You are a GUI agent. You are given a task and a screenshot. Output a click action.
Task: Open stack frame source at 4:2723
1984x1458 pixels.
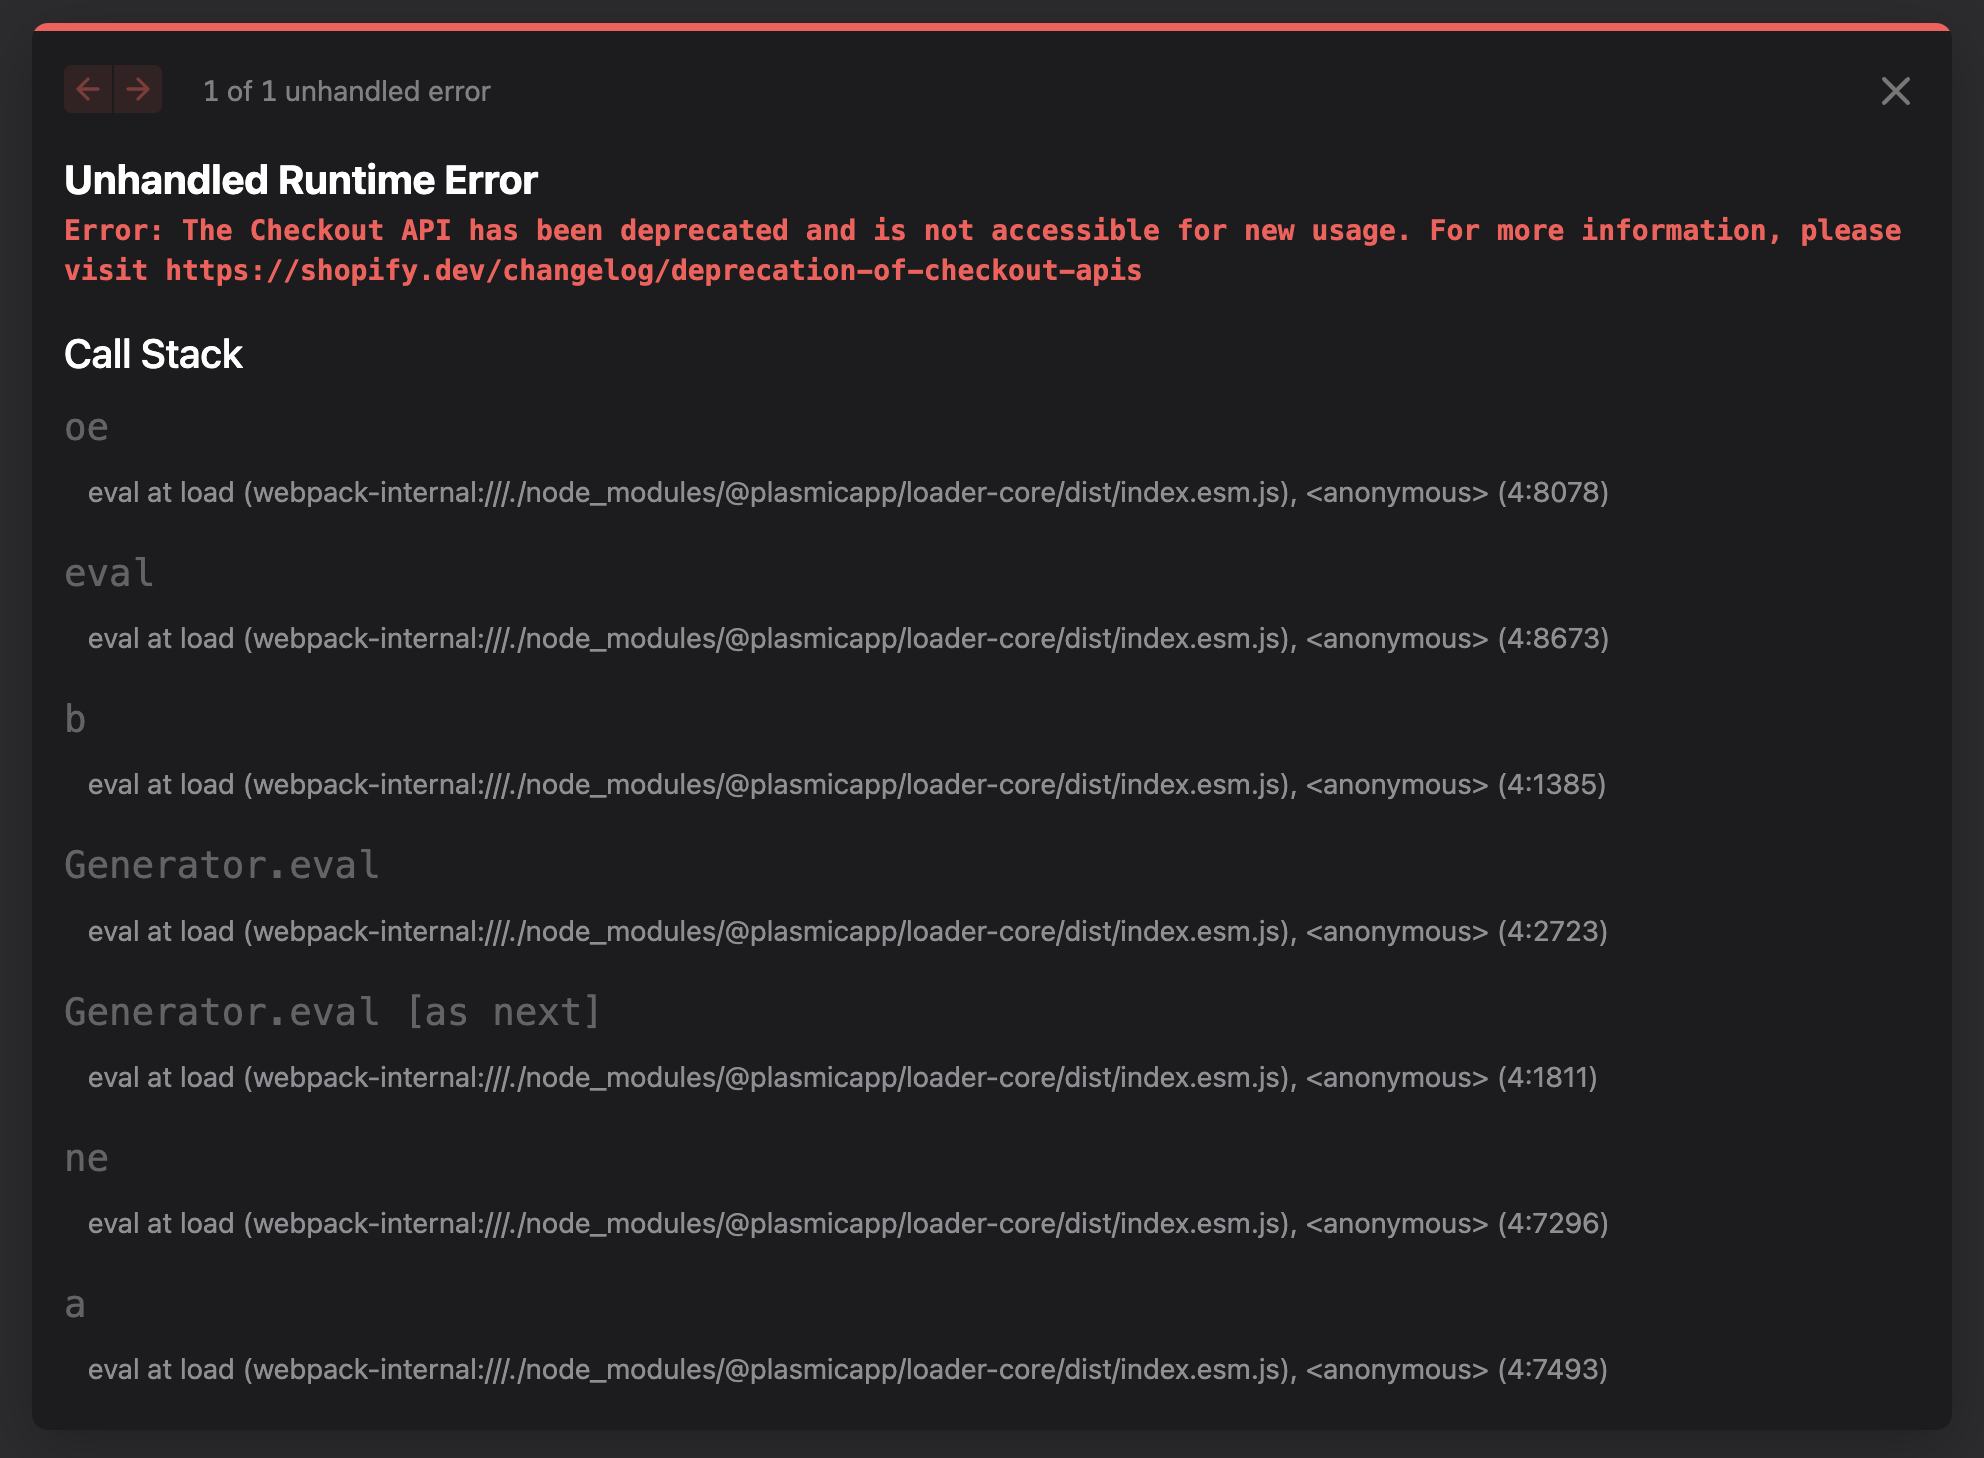pos(847,932)
